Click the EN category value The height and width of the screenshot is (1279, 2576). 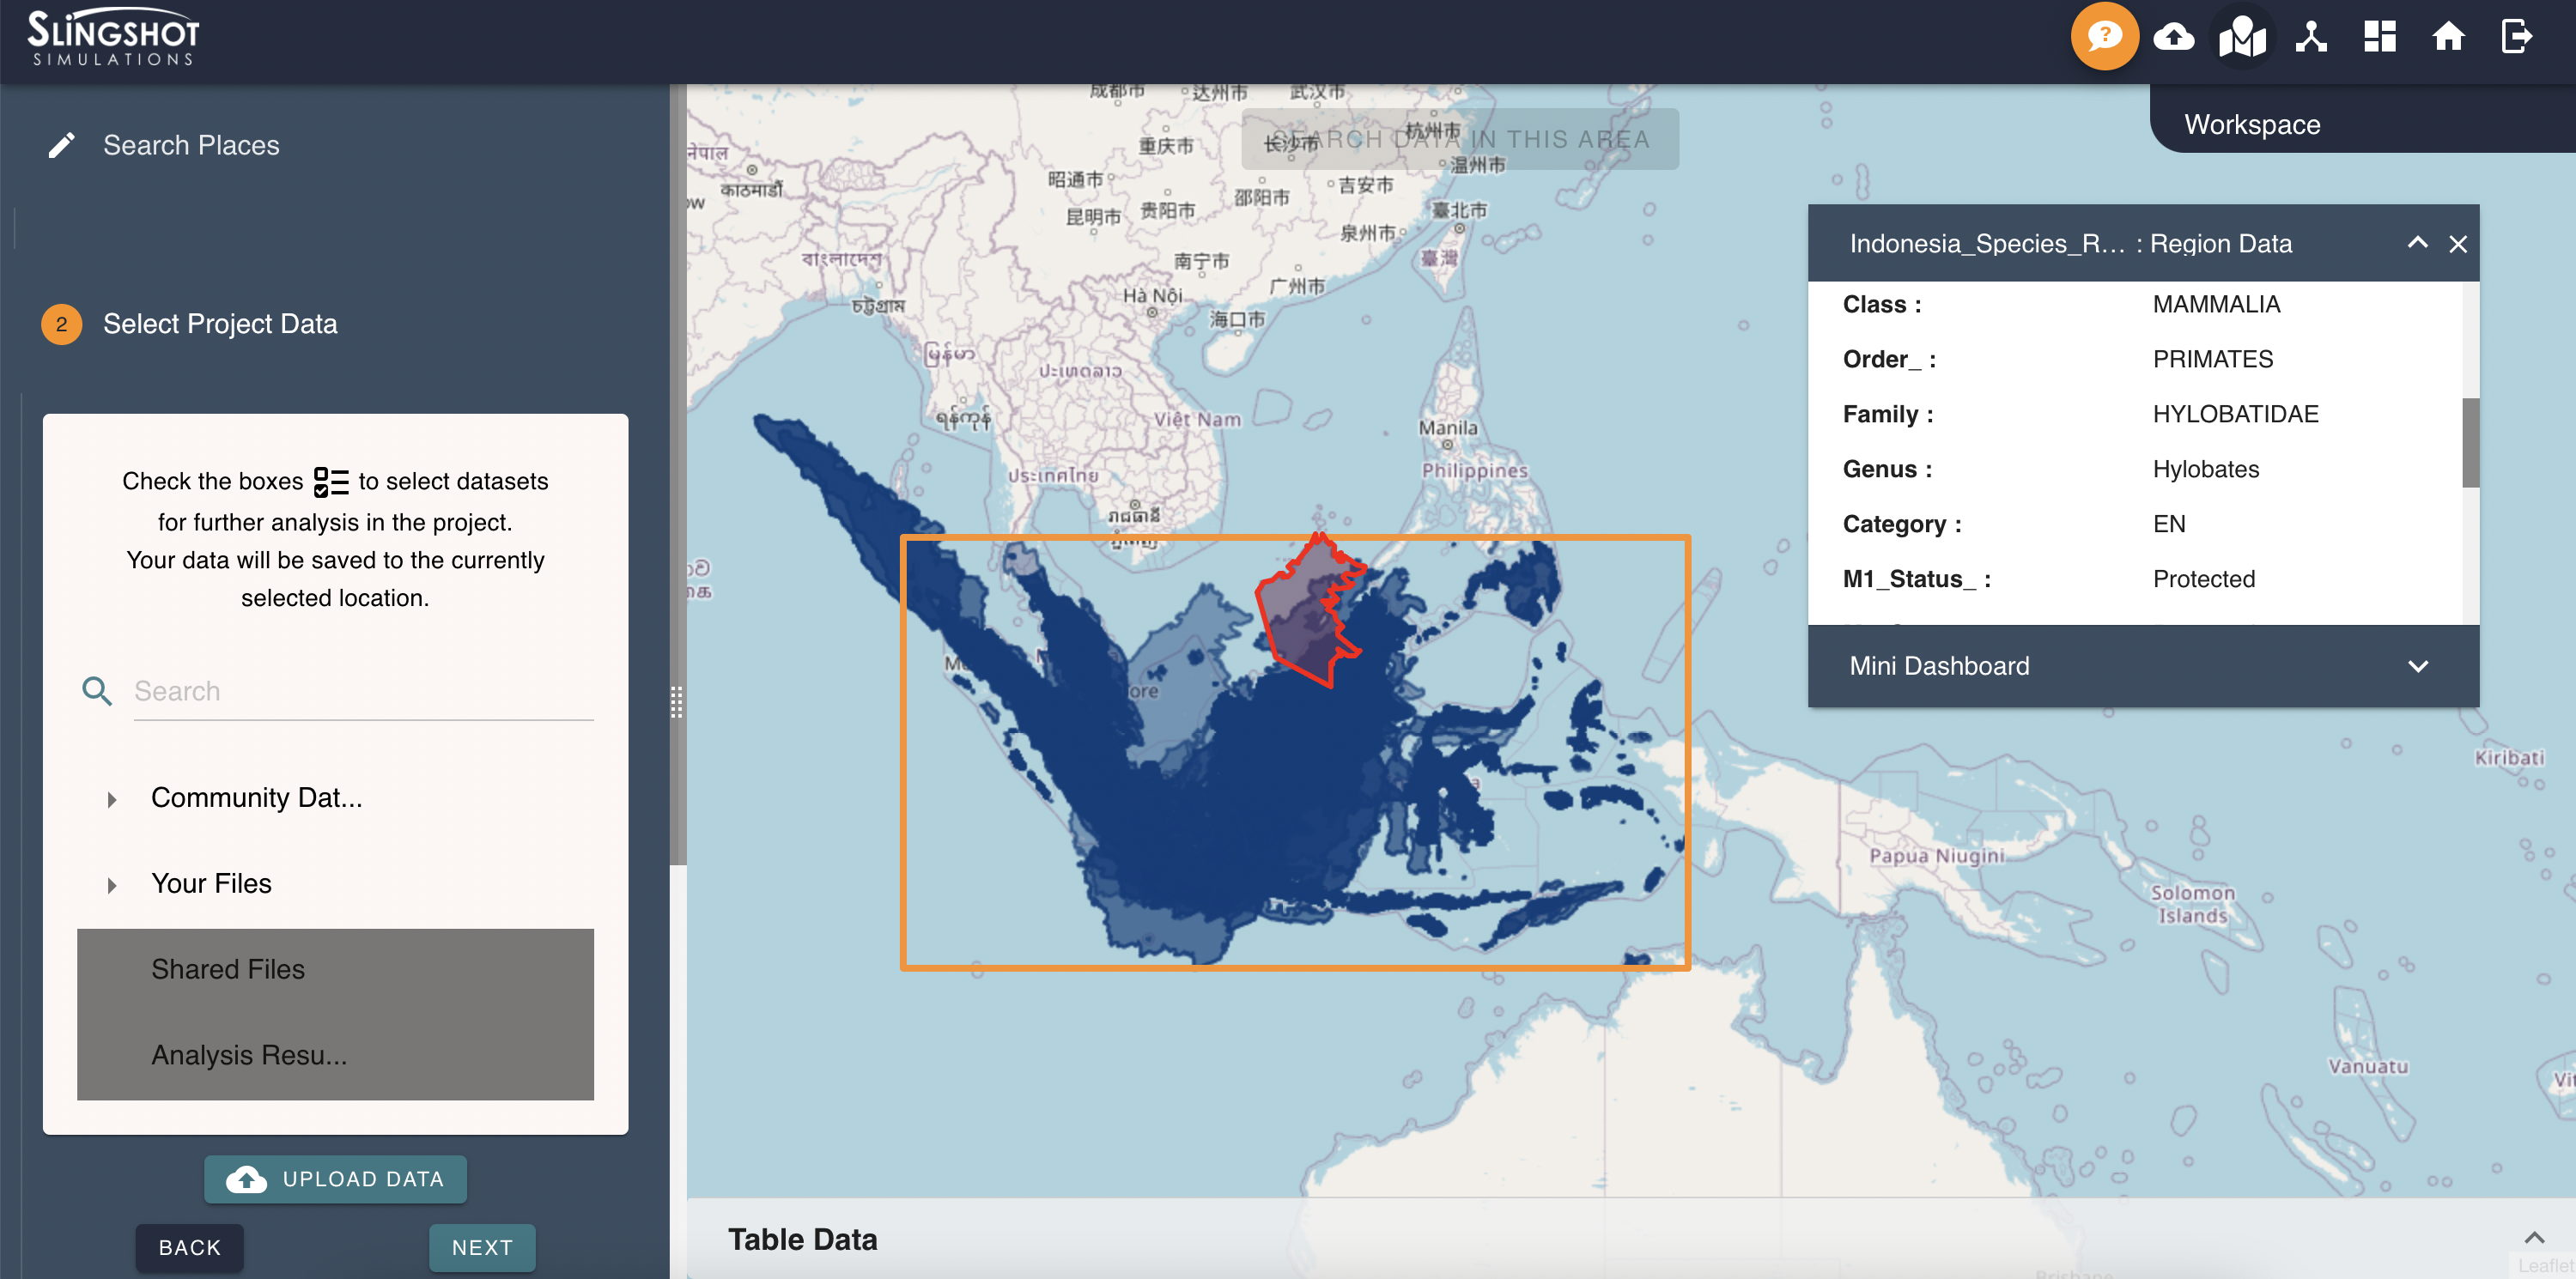[x=2169, y=524]
